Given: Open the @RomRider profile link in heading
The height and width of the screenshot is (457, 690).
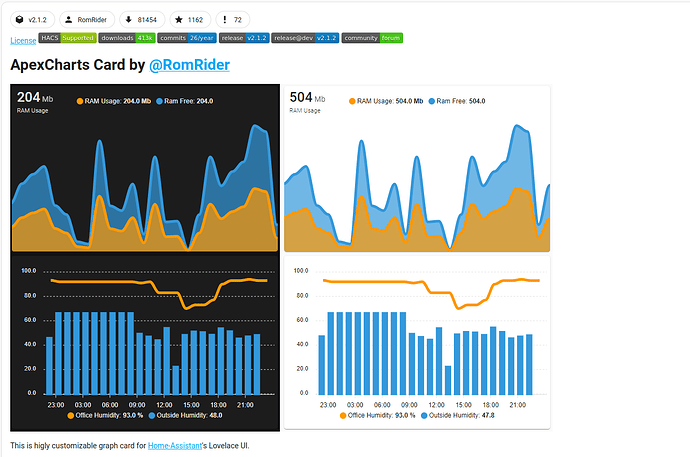Looking at the screenshot, I should pyautogui.click(x=189, y=65).
